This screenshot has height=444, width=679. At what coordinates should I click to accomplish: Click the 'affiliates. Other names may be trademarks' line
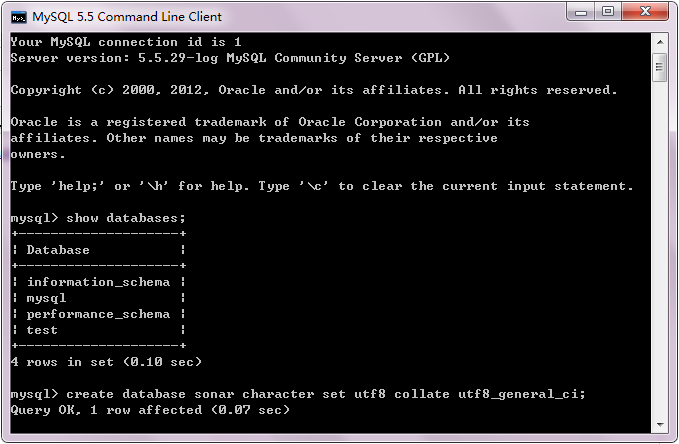[254, 138]
